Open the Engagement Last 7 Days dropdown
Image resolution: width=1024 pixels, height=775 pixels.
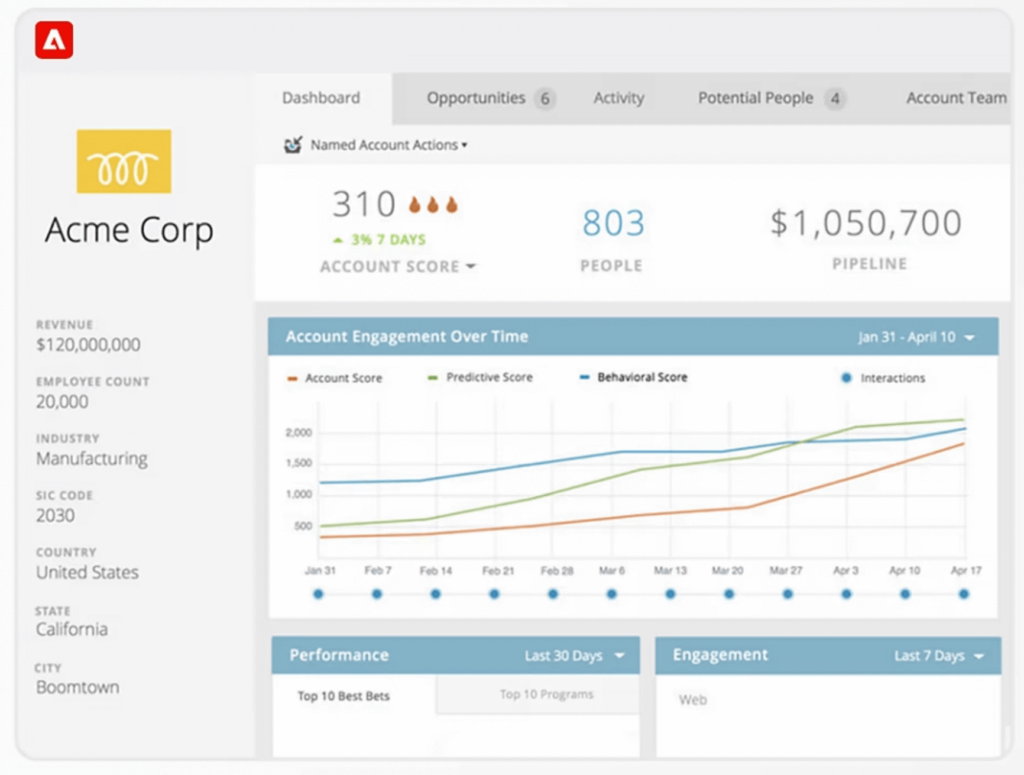(x=939, y=656)
